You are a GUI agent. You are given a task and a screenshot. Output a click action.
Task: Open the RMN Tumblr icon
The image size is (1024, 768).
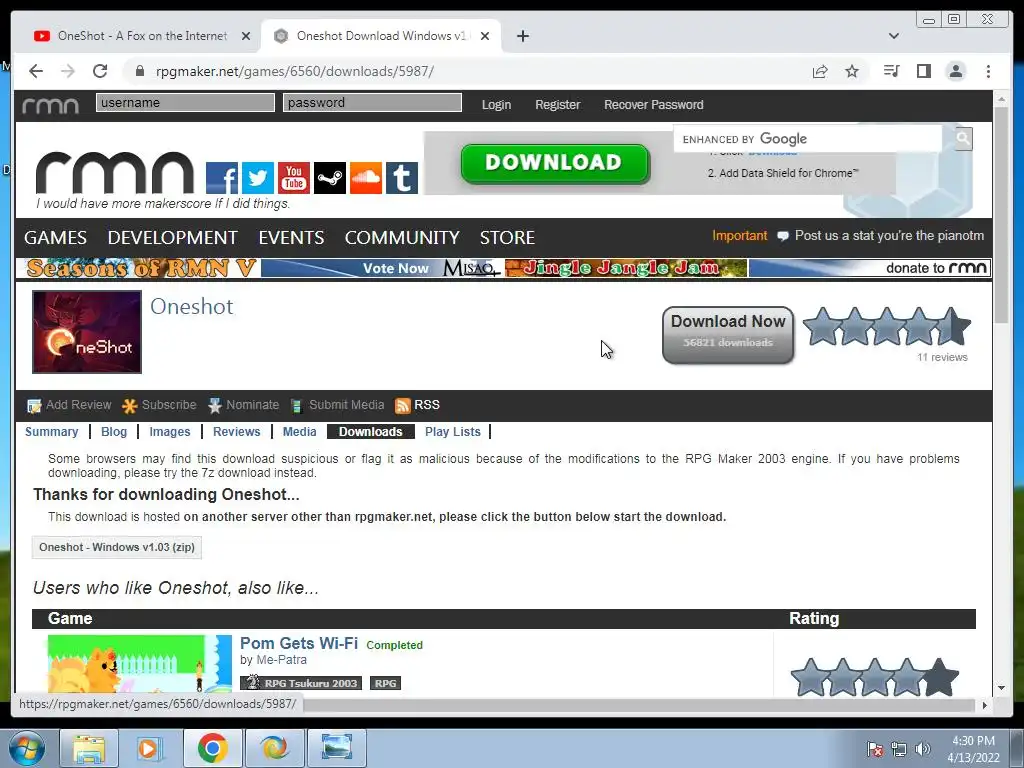(x=402, y=178)
